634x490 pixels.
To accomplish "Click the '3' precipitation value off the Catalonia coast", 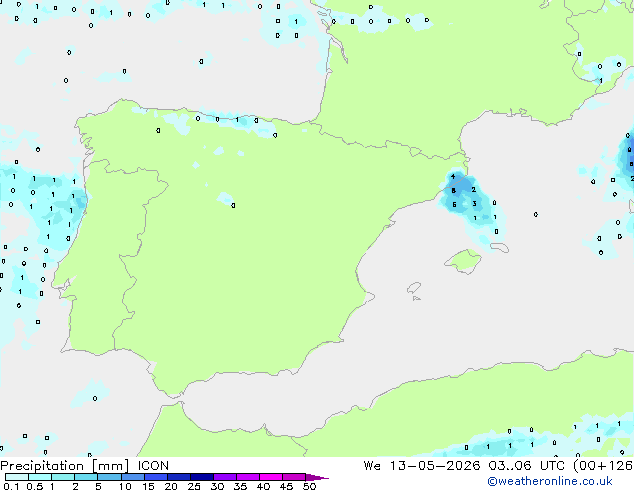I will pyautogui.click(x=474, y=204).
